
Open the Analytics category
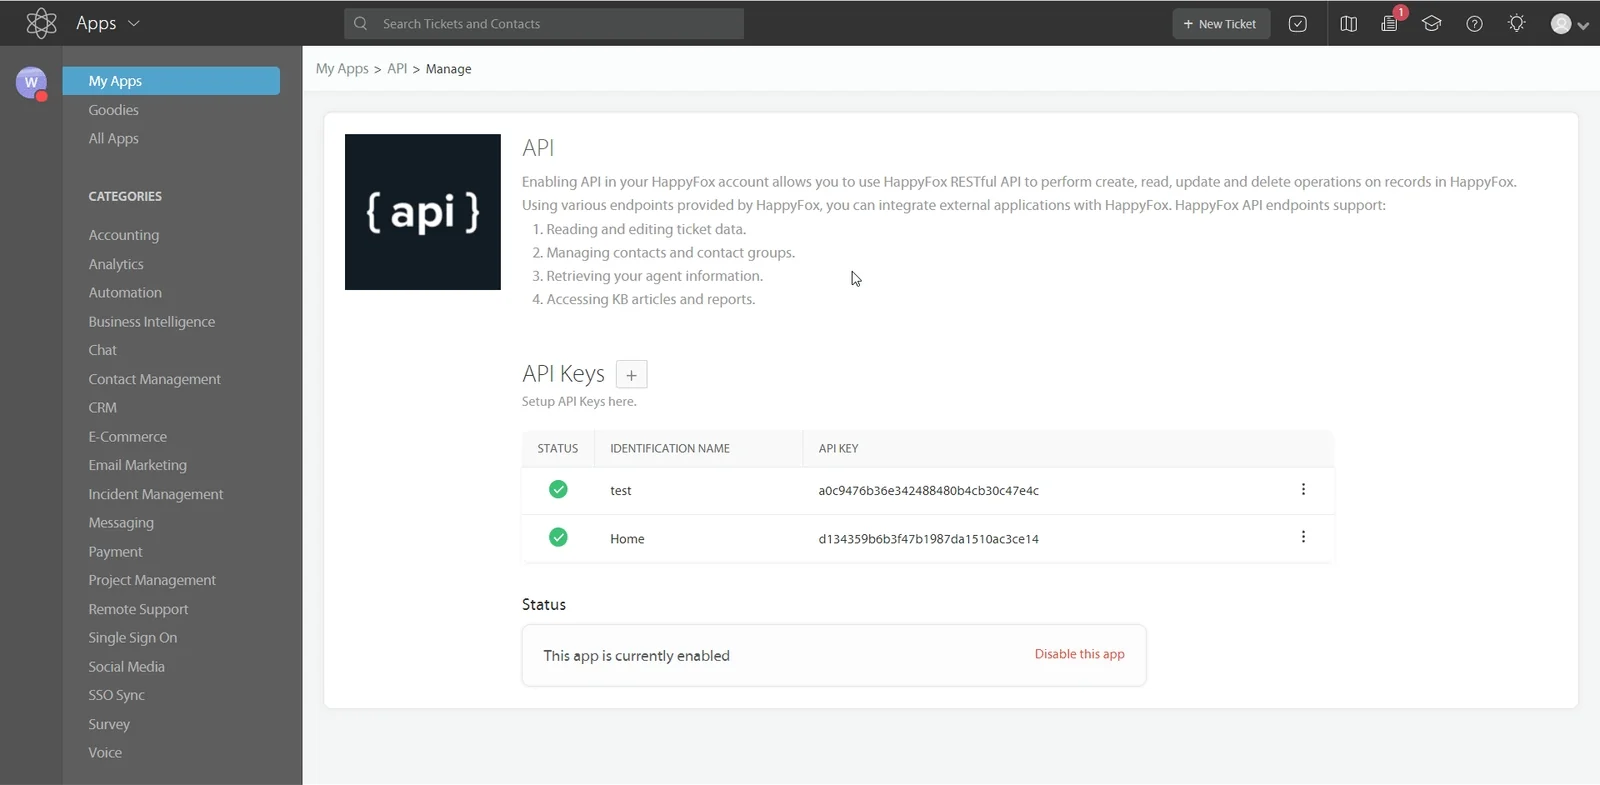(116, 264)
